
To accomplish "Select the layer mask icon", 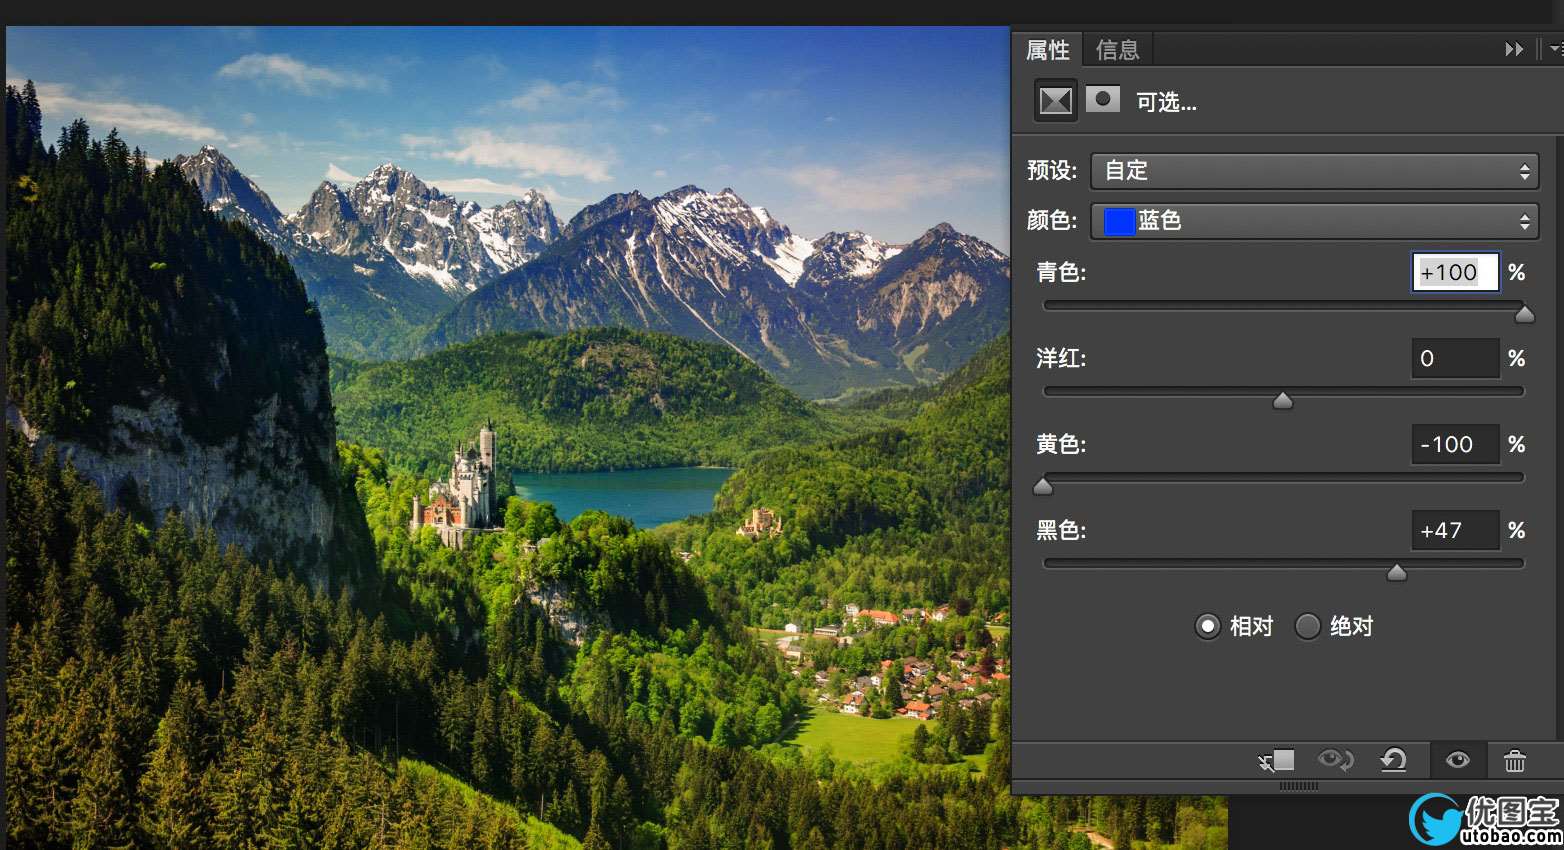I will pyautogui.click(x=1103, y=99).
